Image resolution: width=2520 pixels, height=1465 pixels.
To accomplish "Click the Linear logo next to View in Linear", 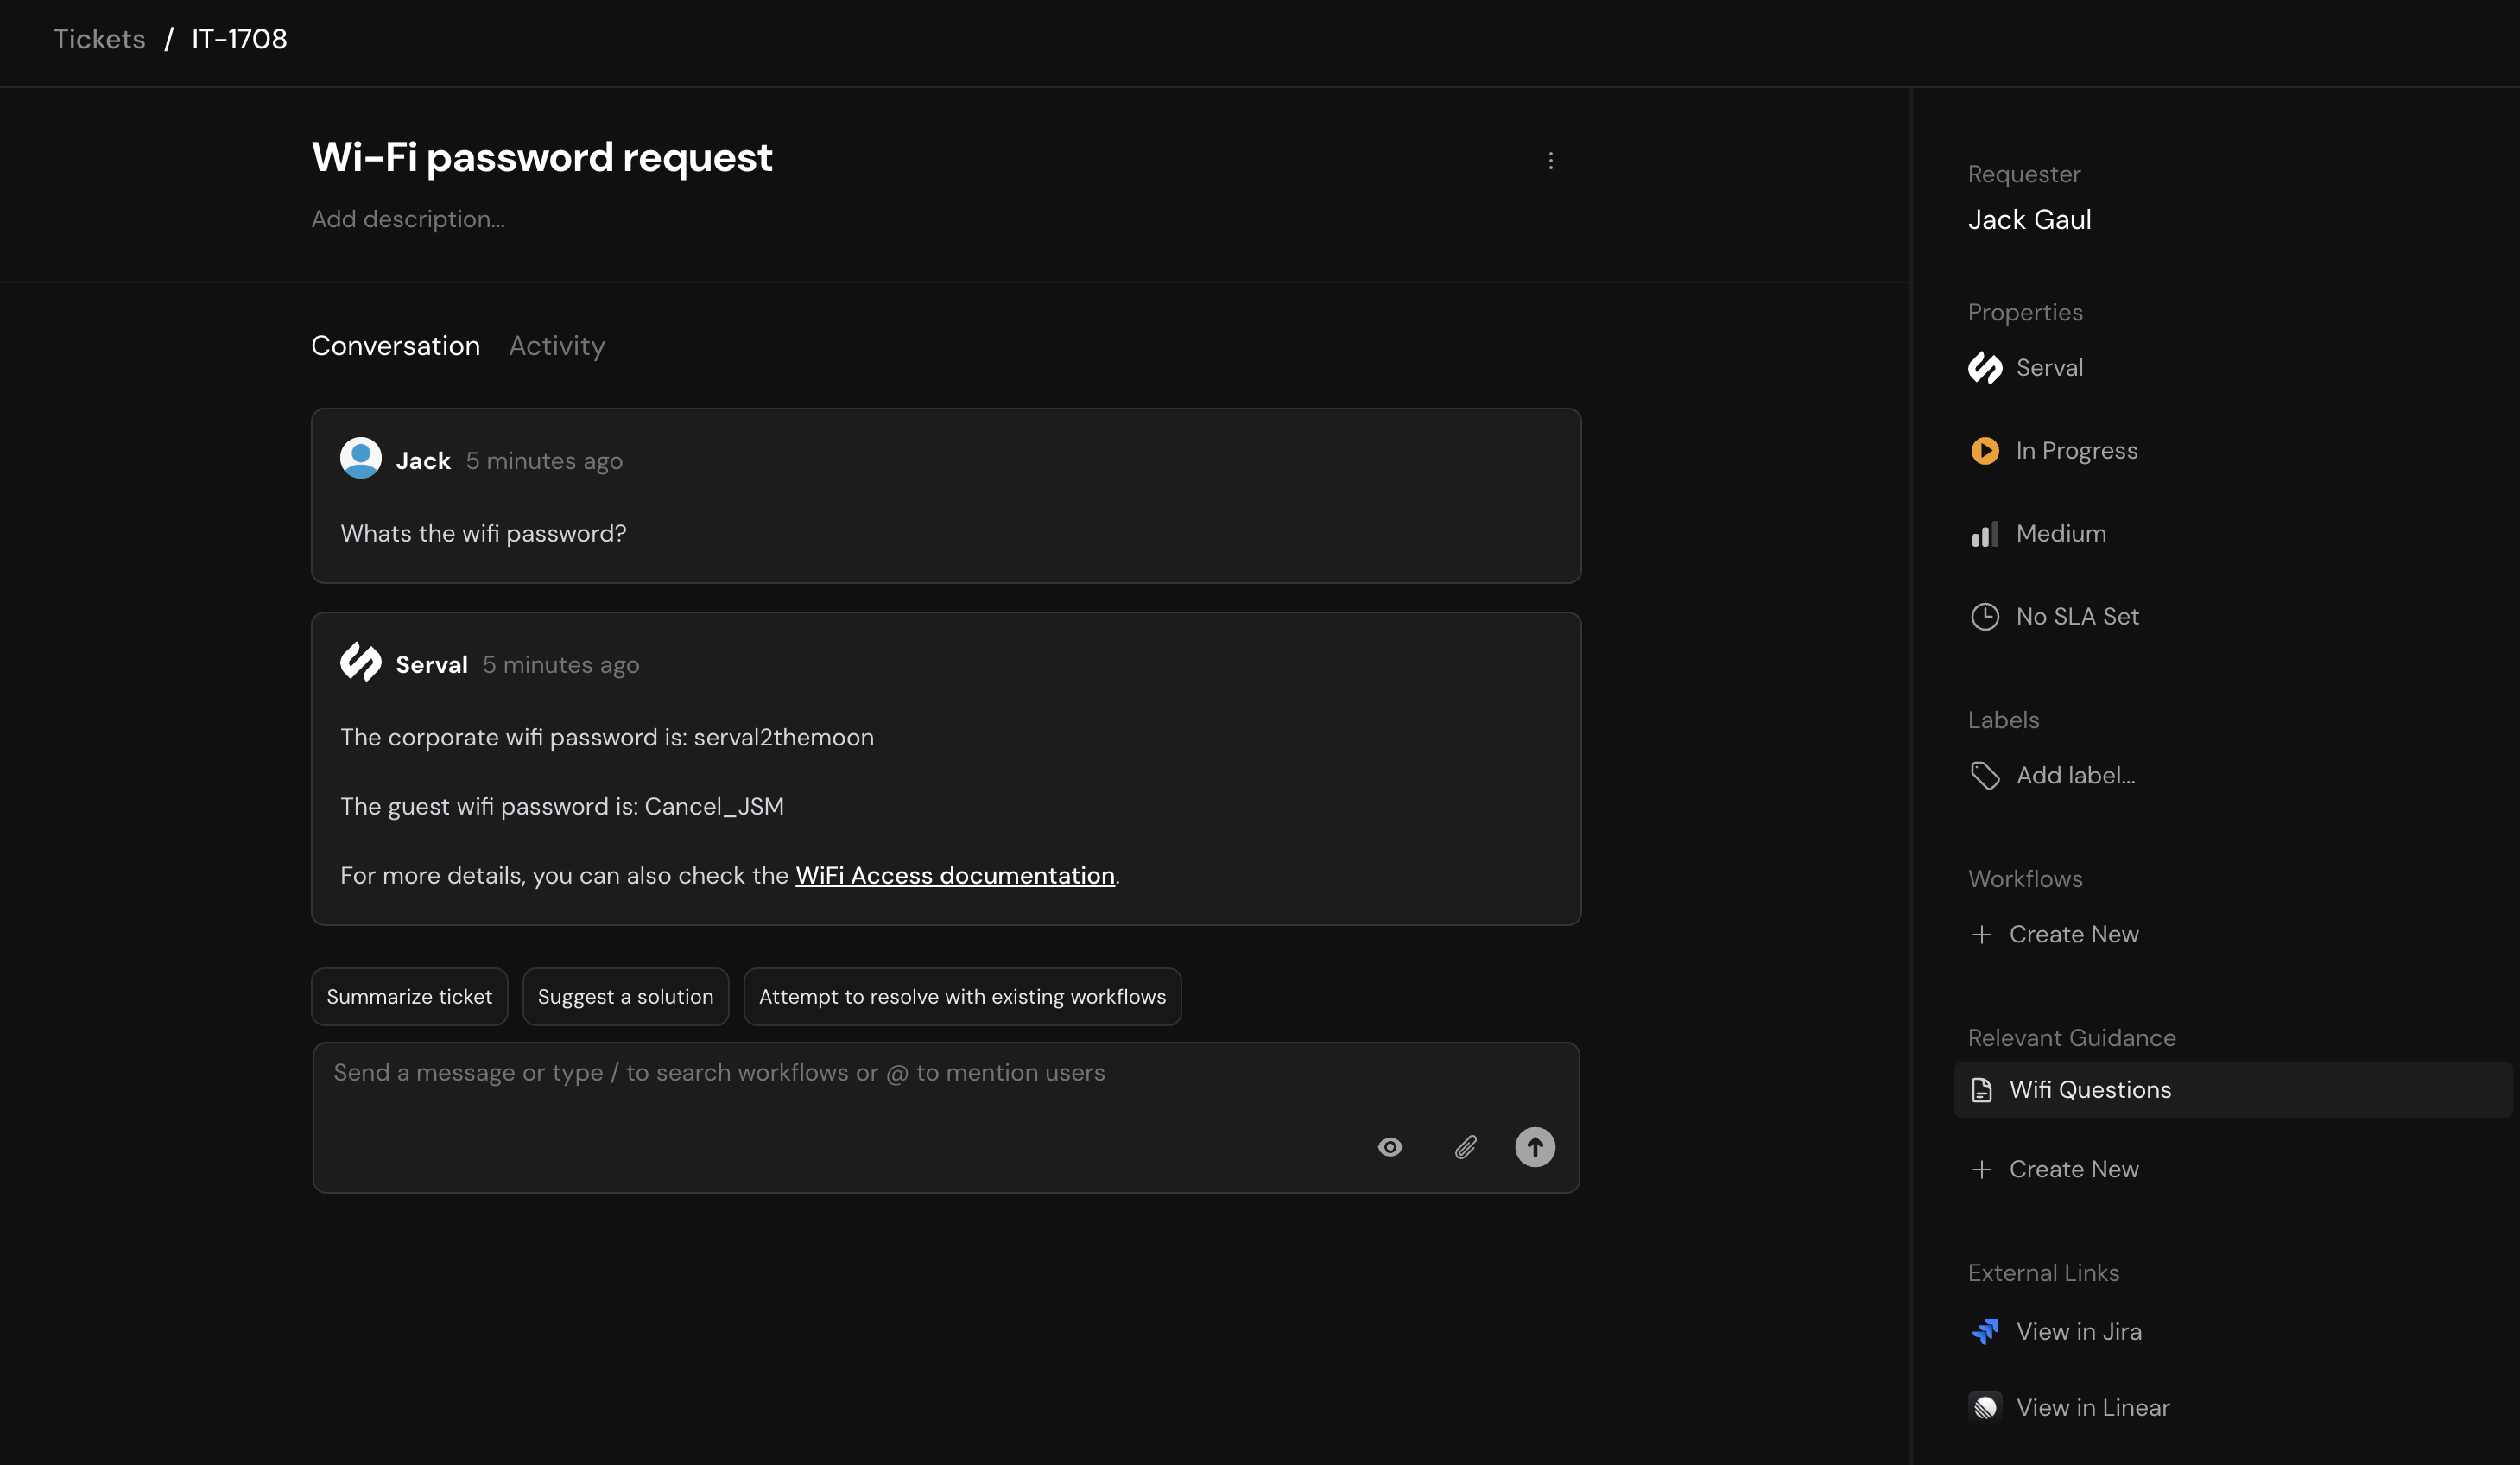I will (x=1985, y=1406).
